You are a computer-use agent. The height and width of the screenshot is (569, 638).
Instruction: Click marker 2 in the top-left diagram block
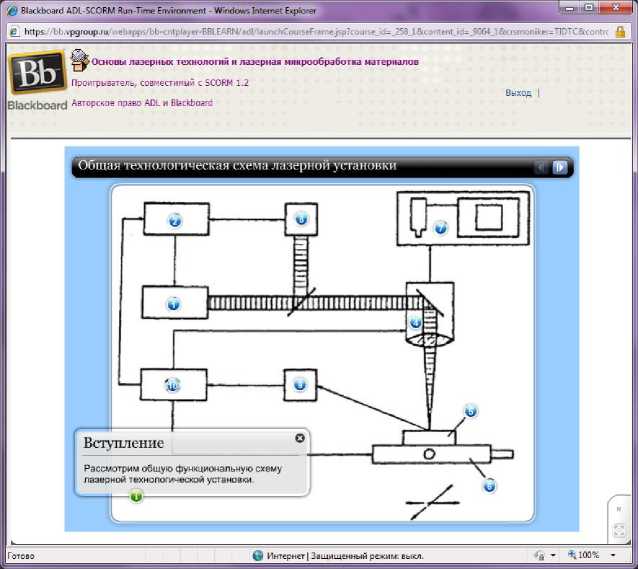(x=175, y=220)
